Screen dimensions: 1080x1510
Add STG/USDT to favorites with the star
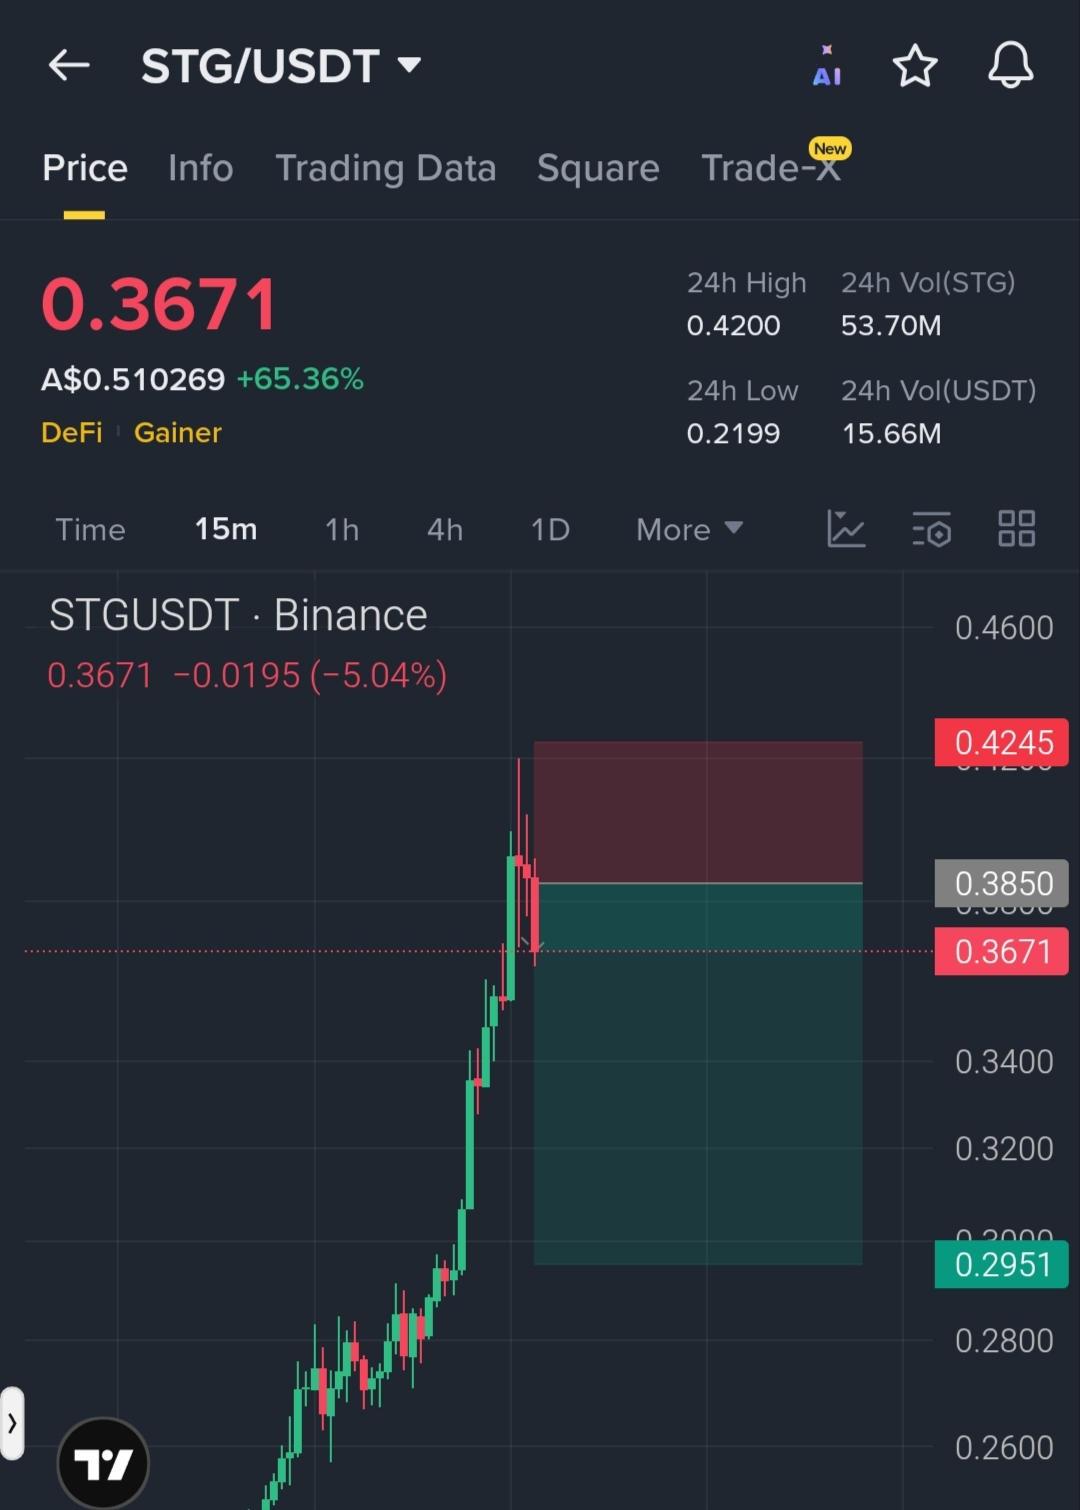coord(914,66)
